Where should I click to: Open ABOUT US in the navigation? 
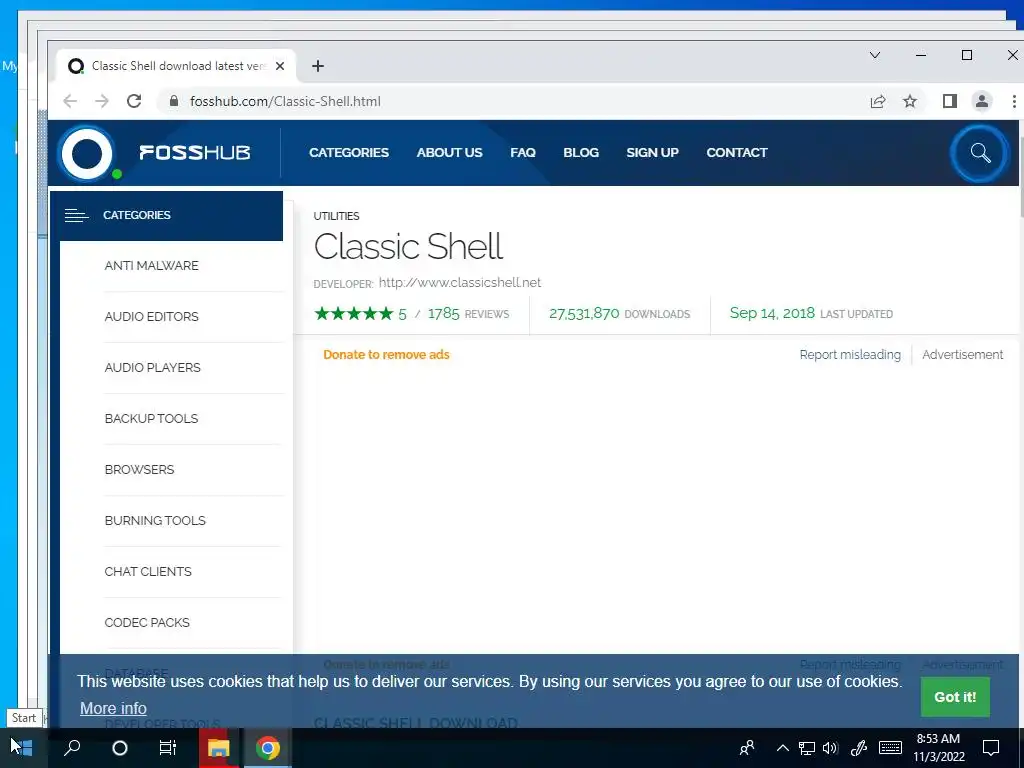click(449, 153)
